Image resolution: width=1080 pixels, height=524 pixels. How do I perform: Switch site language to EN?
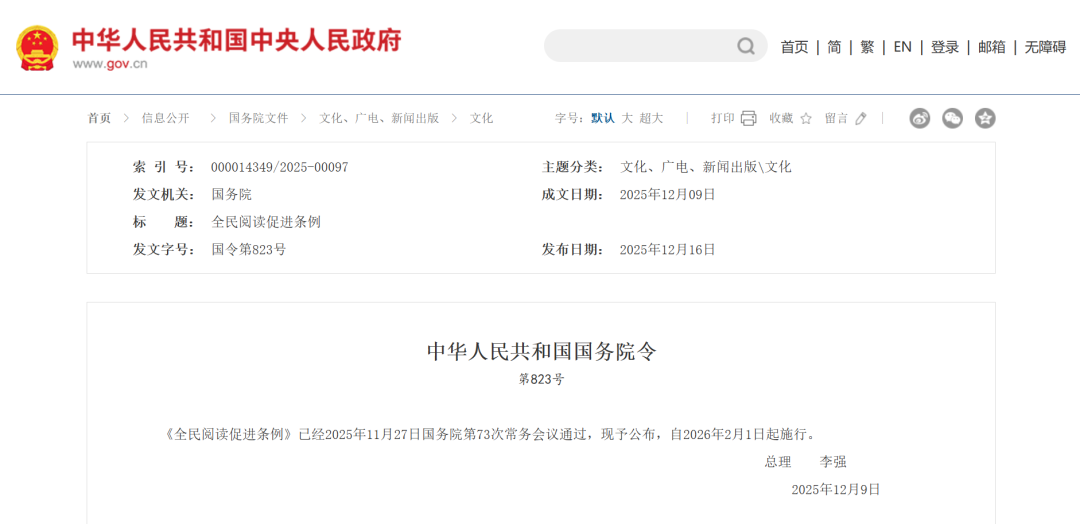tap(902, 47)
